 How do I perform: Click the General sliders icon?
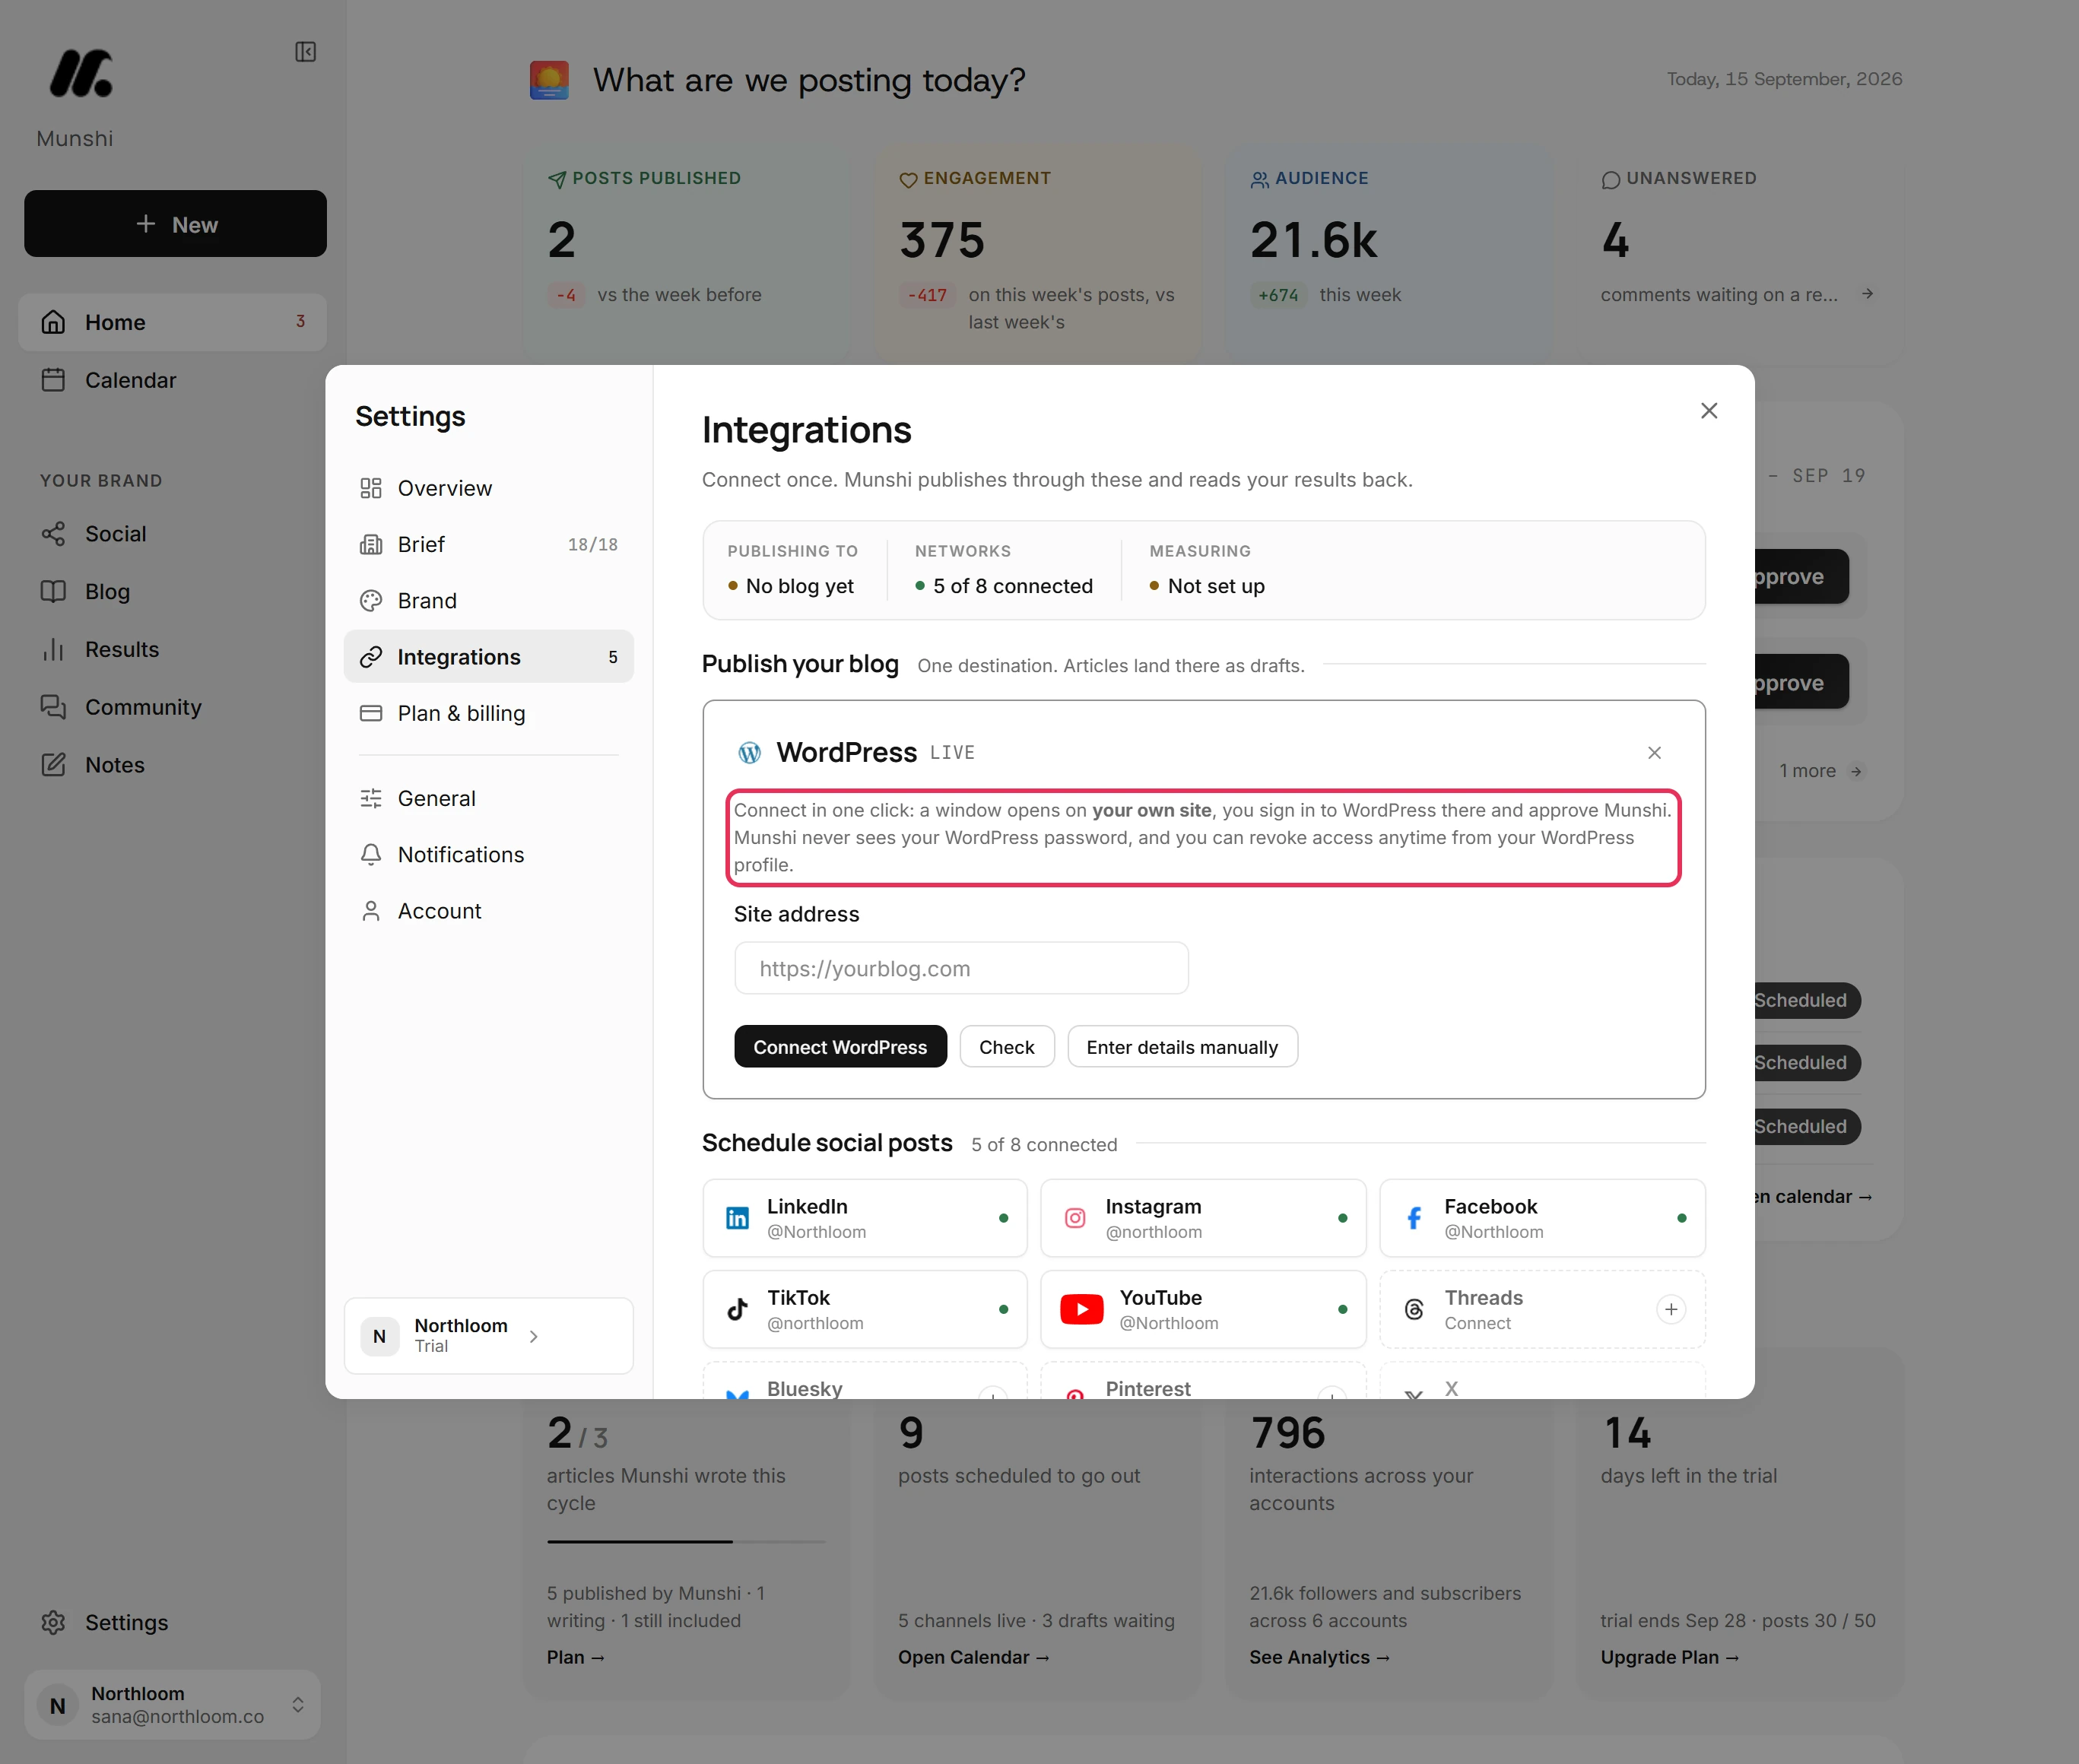[x=371, y=798]
